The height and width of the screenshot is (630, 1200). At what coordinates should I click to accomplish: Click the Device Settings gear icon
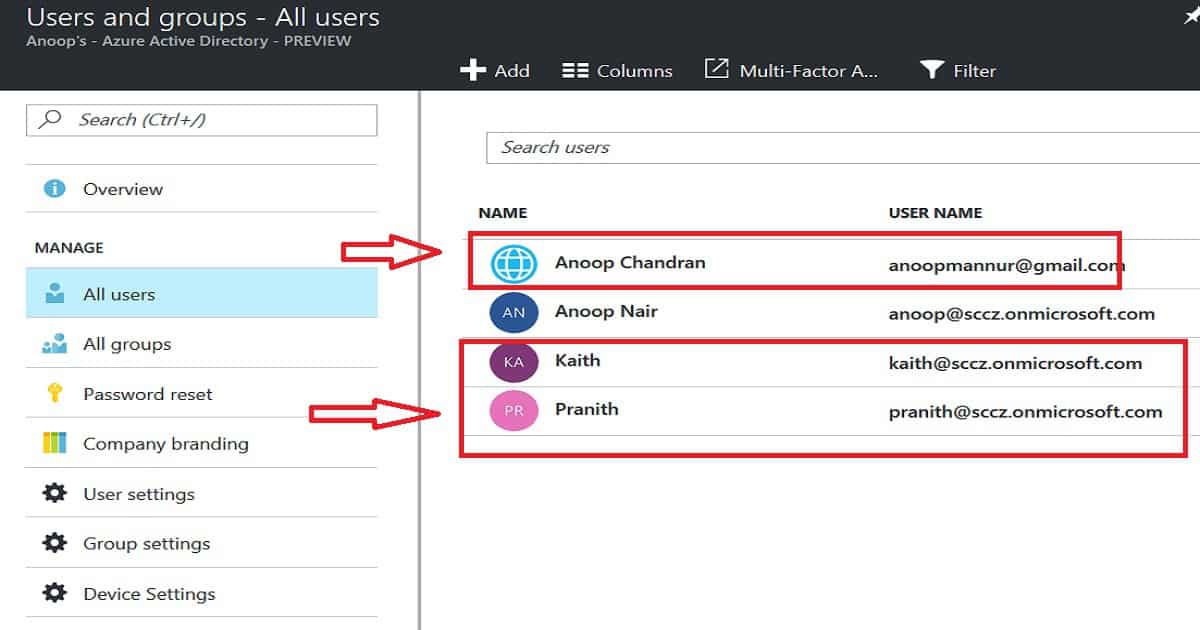pos(55,593)
